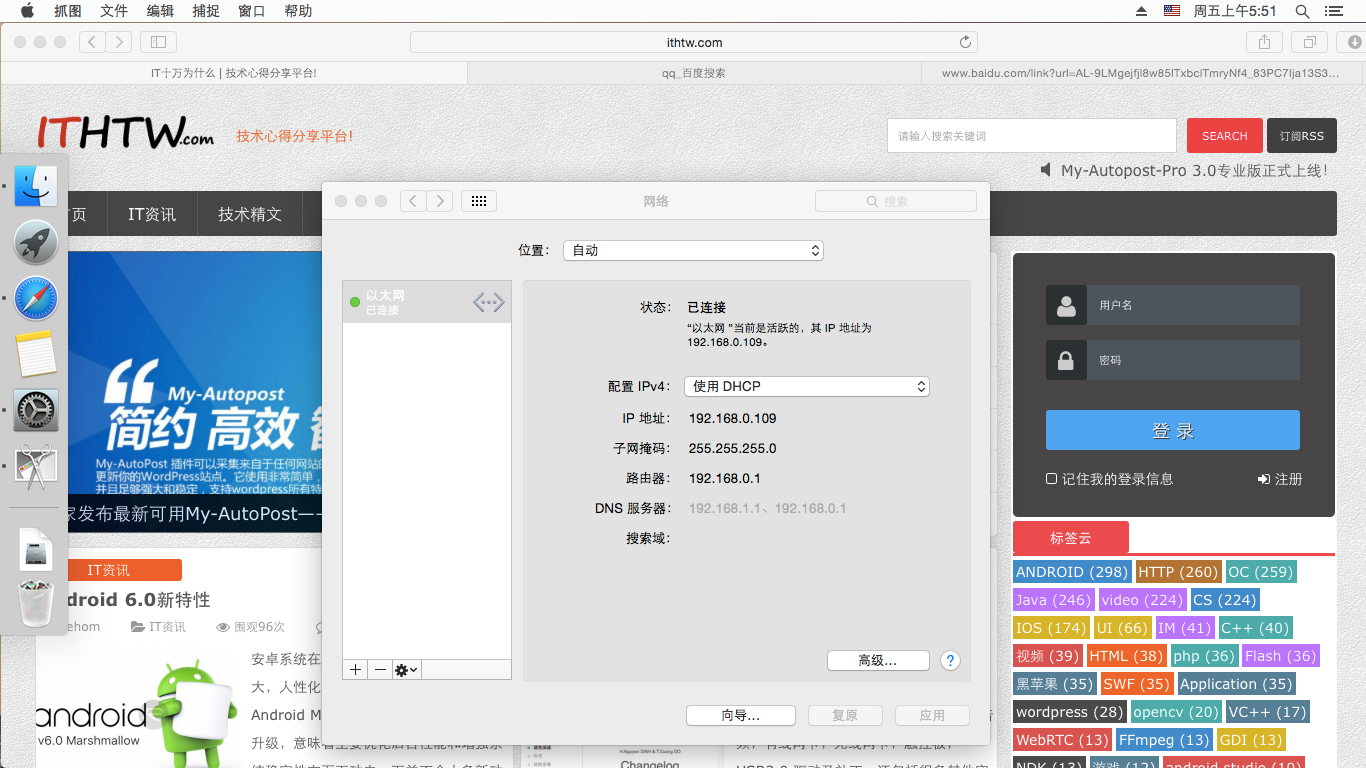The height and width of the screenshot is (768, 1366).
Task: Click Safari back navigation arrow
Action: tap(92, 42)
